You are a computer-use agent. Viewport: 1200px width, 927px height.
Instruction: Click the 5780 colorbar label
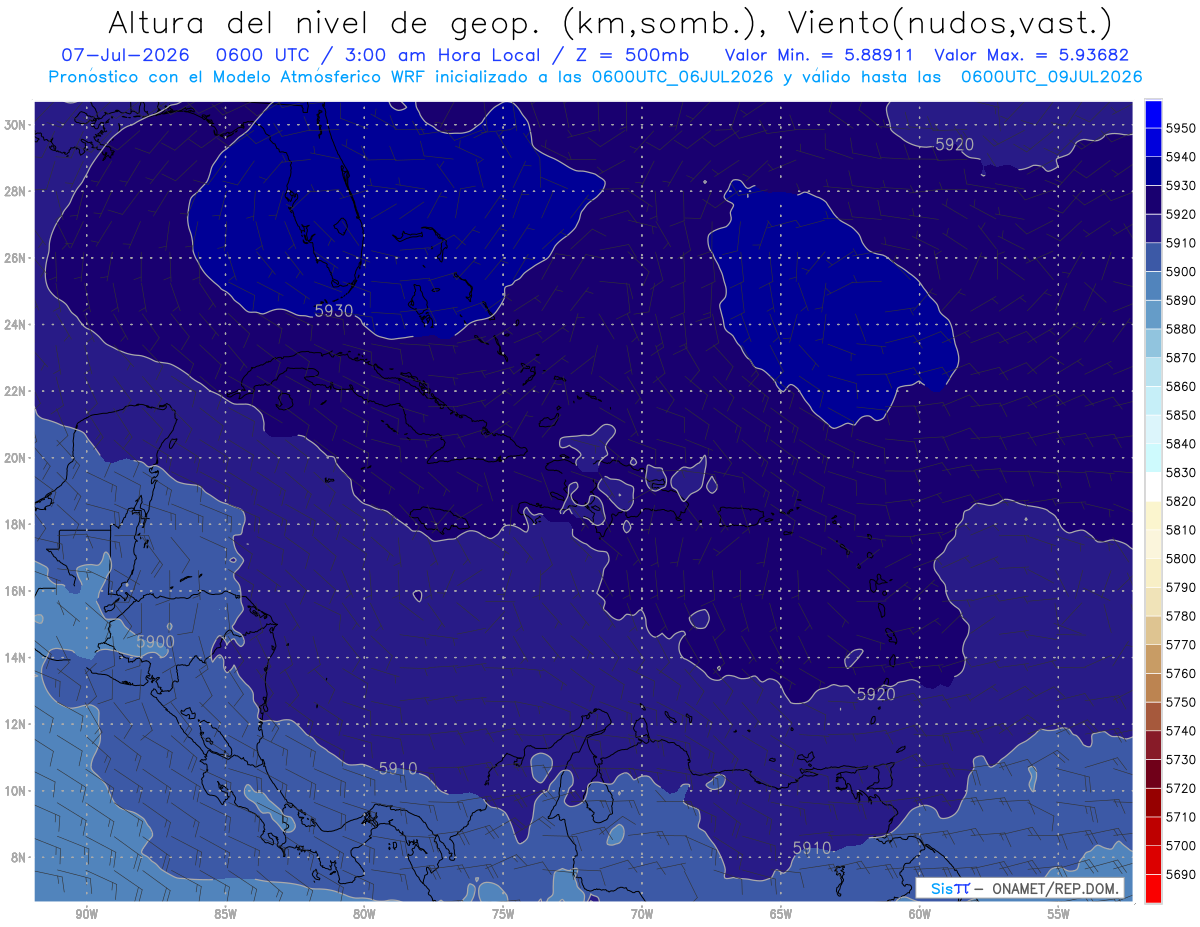click(x=1181, y=616)
